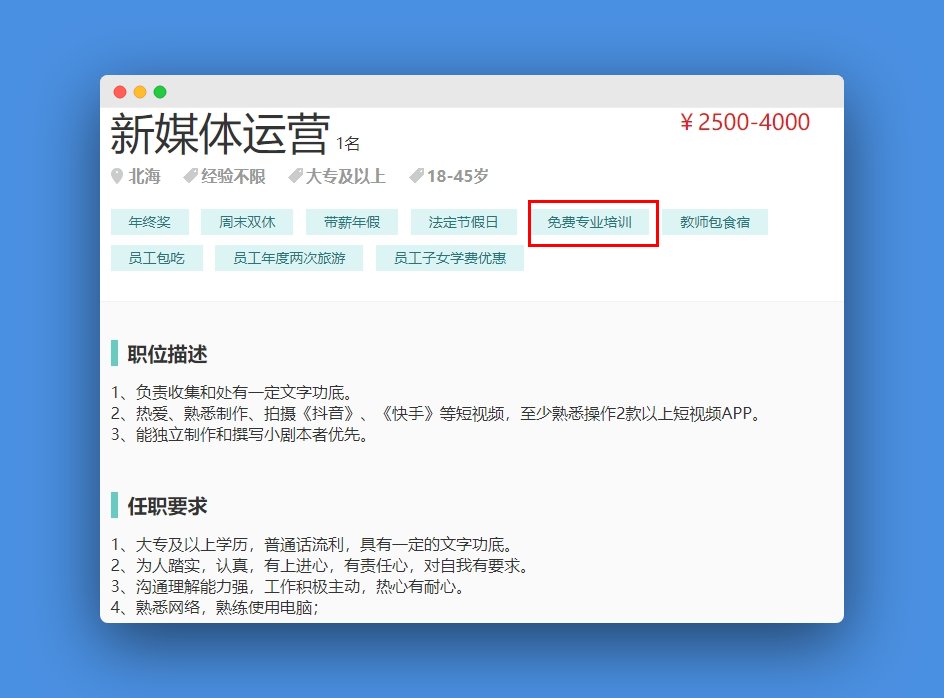Select the 带薪年假 benefit tag
The width and height of the screenshot is (944, 698).
(352, 222)
